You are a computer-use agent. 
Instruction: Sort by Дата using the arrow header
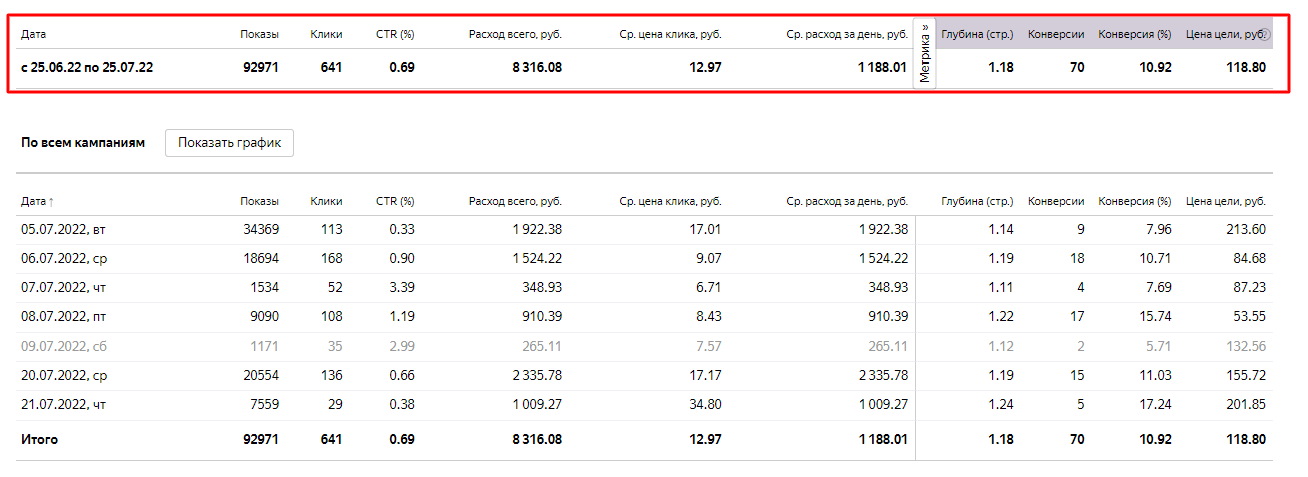tap(38, 201)
